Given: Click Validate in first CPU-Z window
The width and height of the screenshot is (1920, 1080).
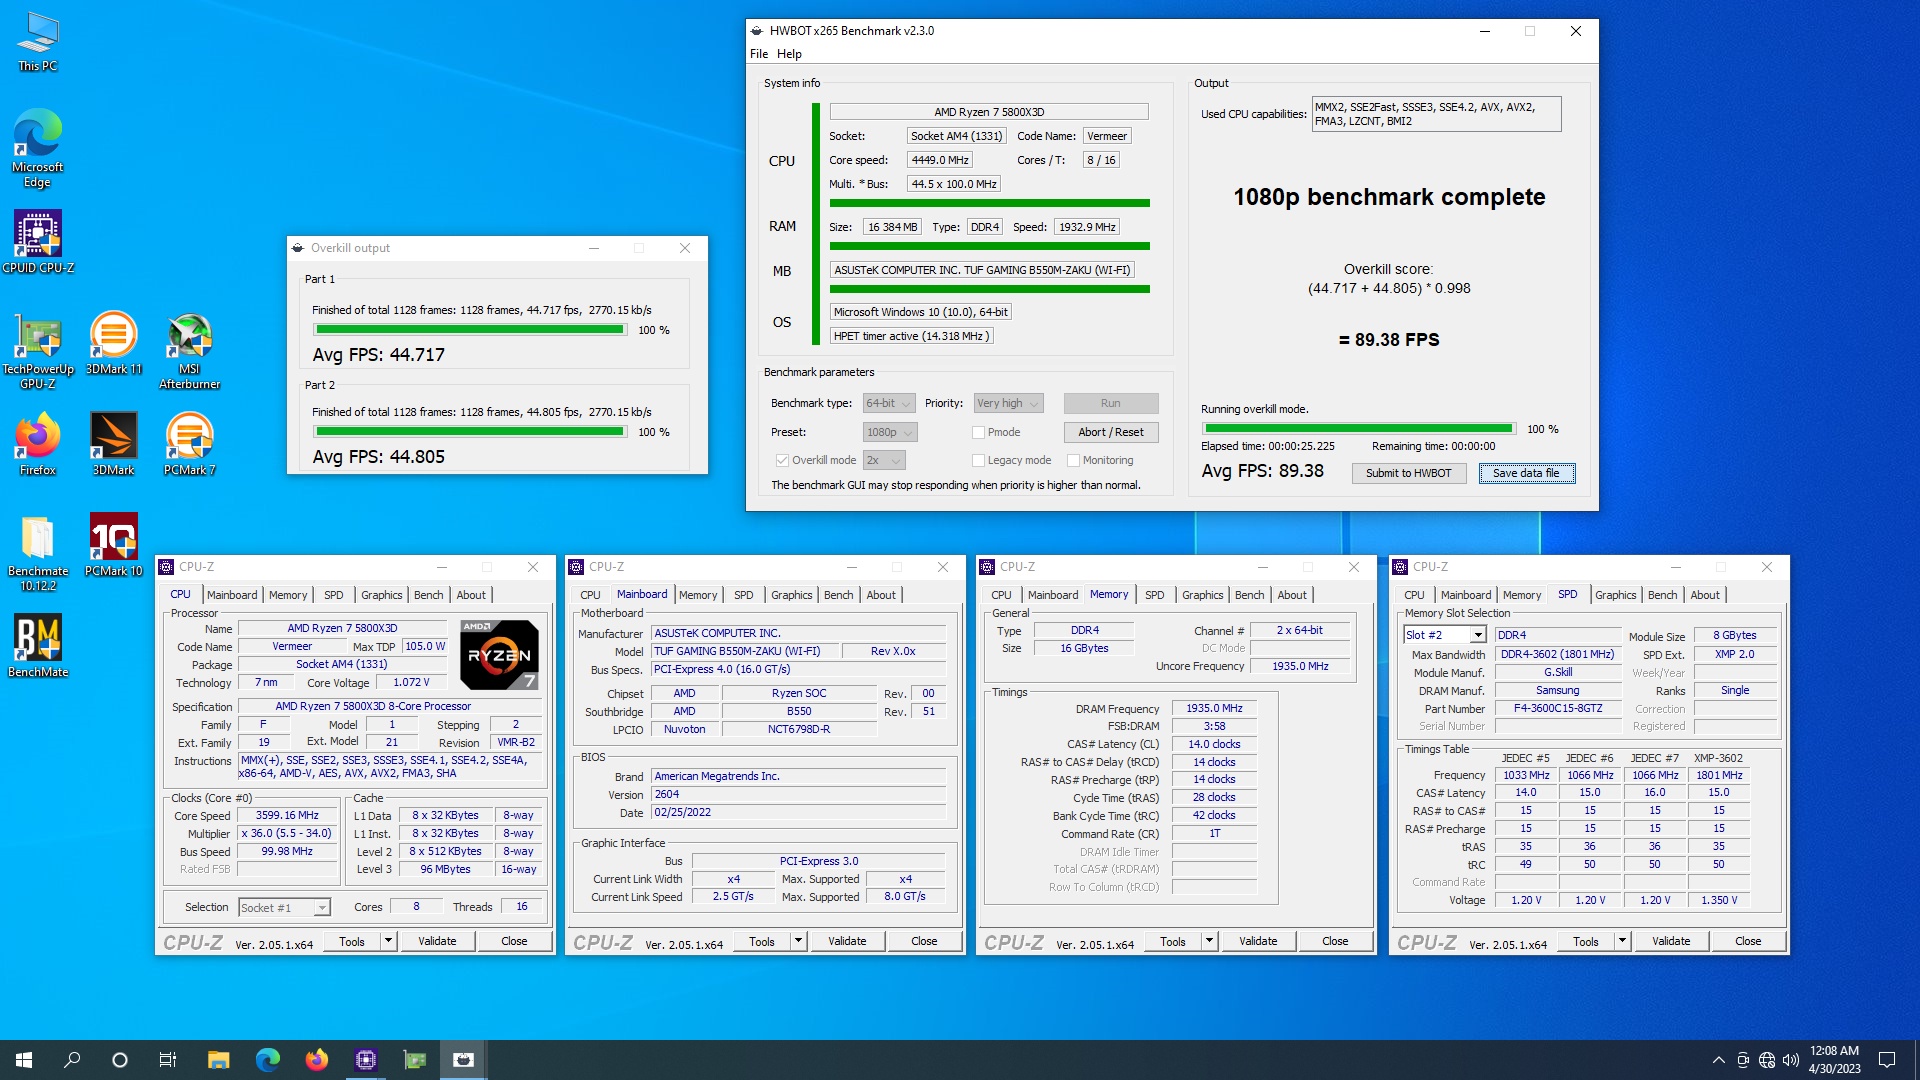Looking at the screenshot, I should pyautogui.click(x=437, y=941).
